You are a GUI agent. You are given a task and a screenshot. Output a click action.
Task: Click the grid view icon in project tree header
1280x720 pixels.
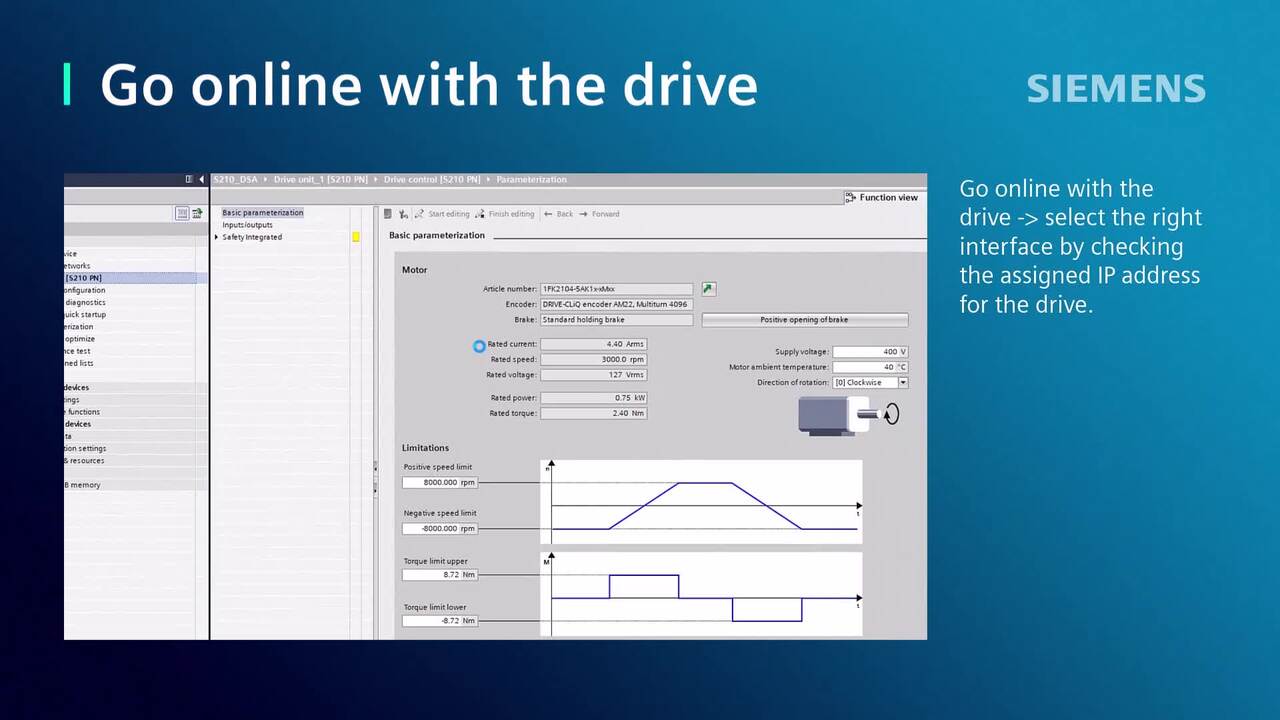click(182, 213)
